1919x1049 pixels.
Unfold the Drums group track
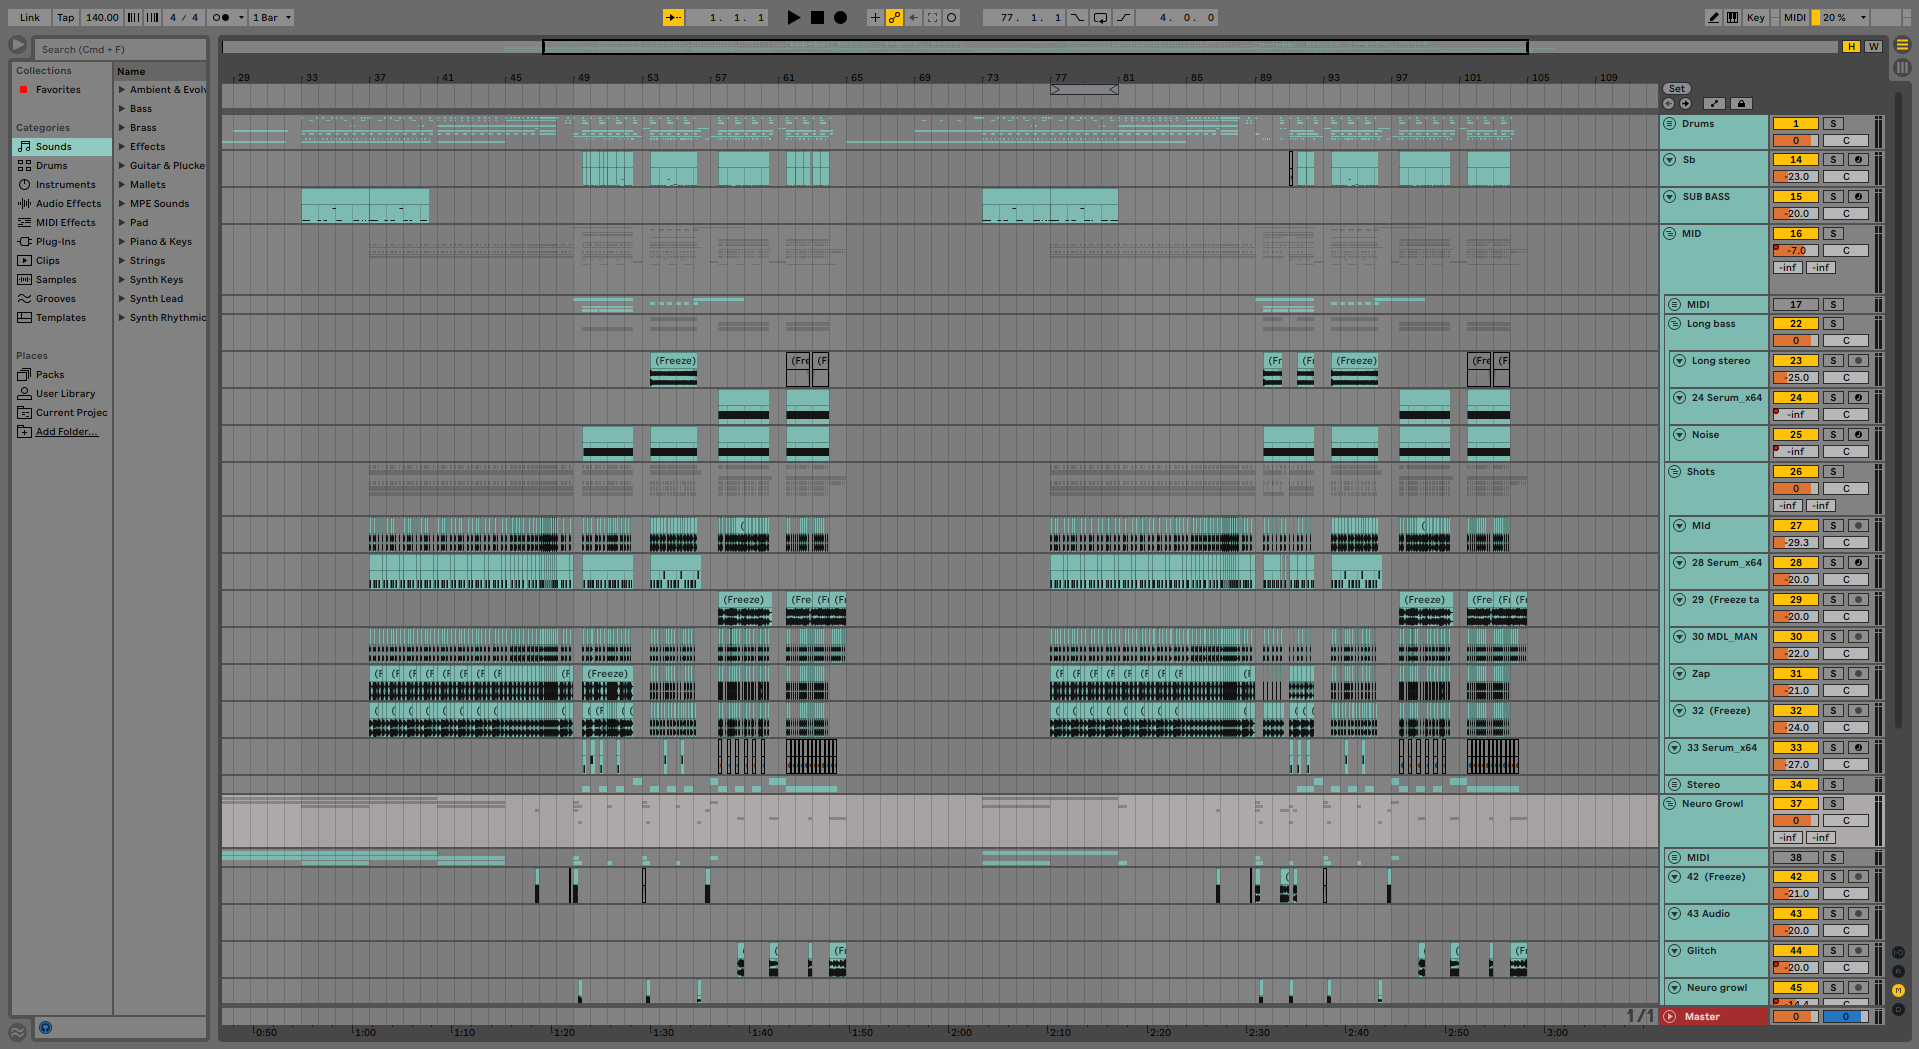[x=1669, y=123]
